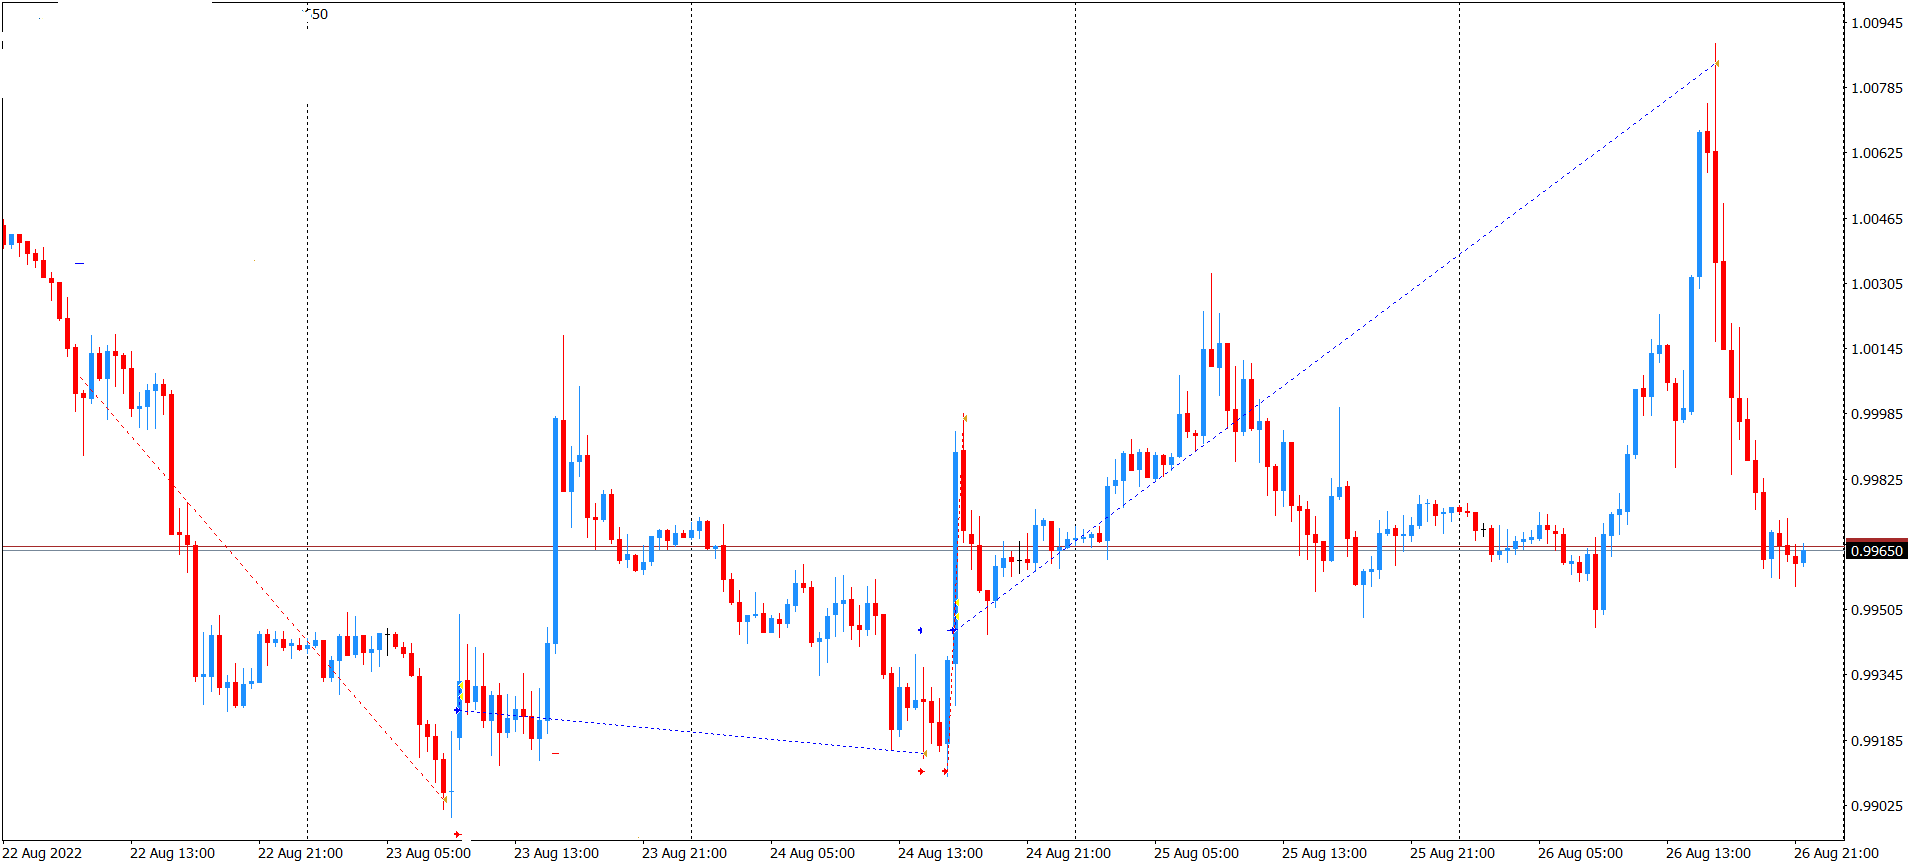The image size is (1916, 867).
Task: Click the 1.00625 price level label
Action: 1877,153
